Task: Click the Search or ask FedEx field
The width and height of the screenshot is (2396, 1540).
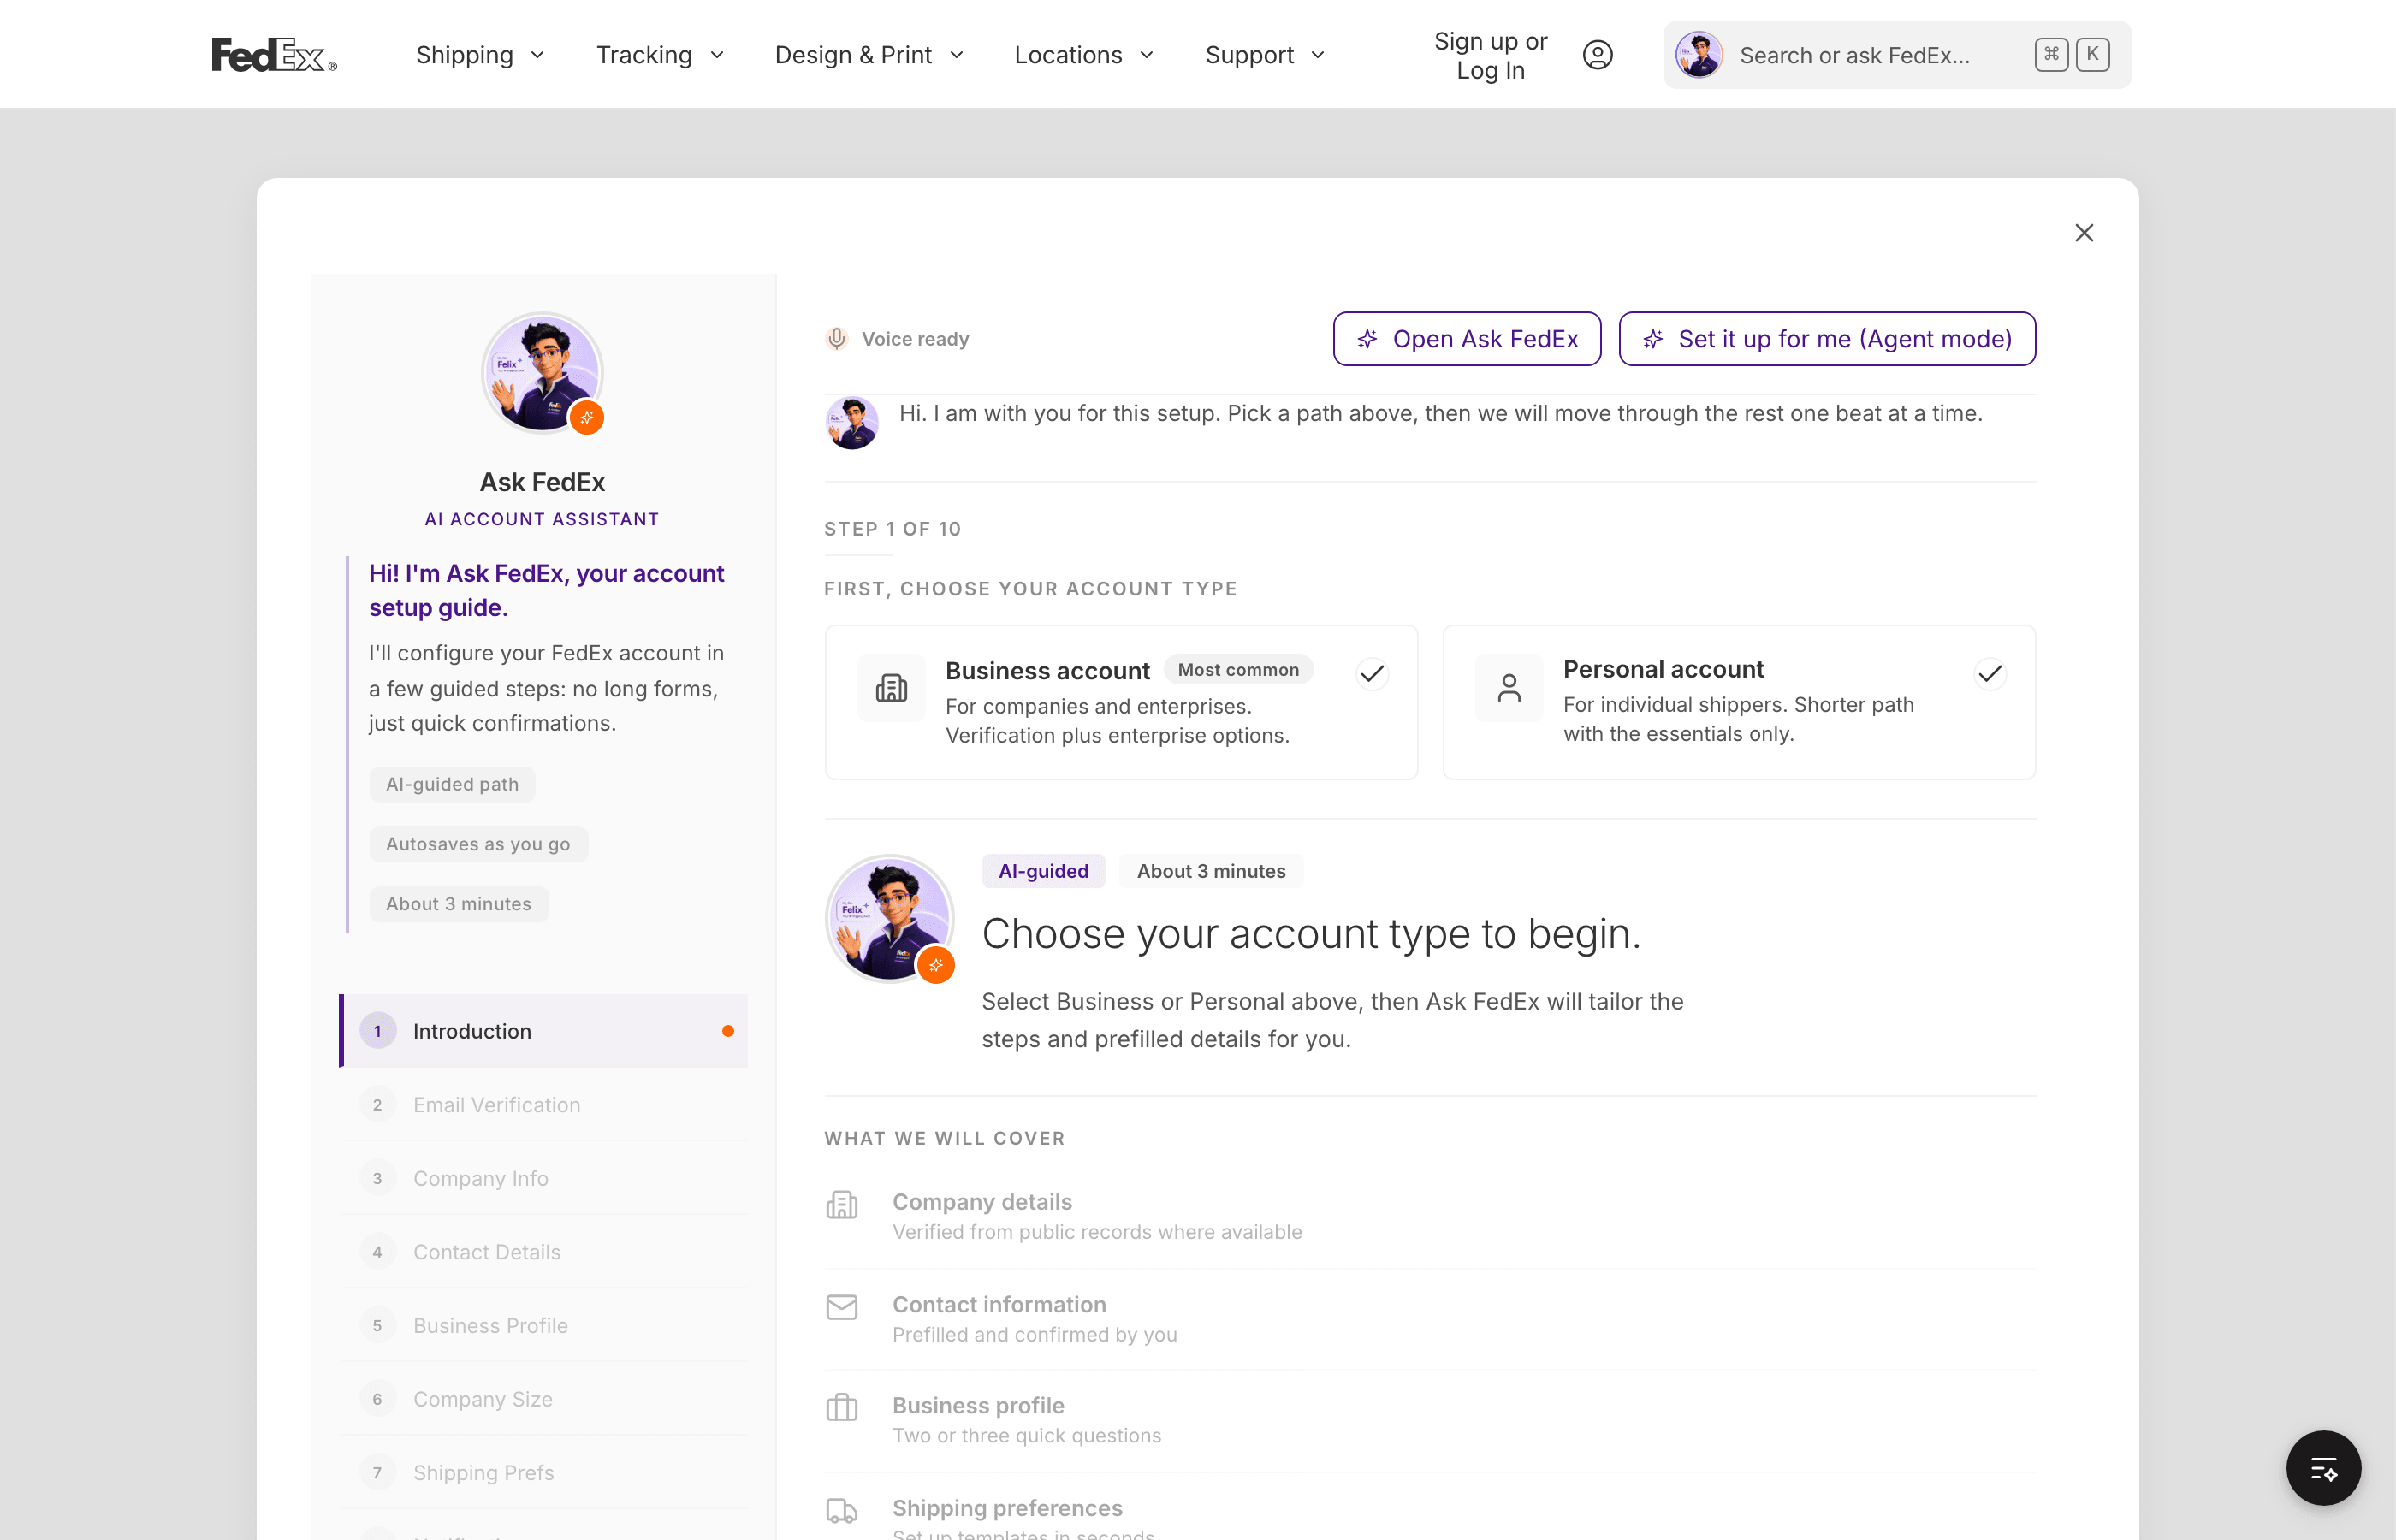Action: [1897, 55]
